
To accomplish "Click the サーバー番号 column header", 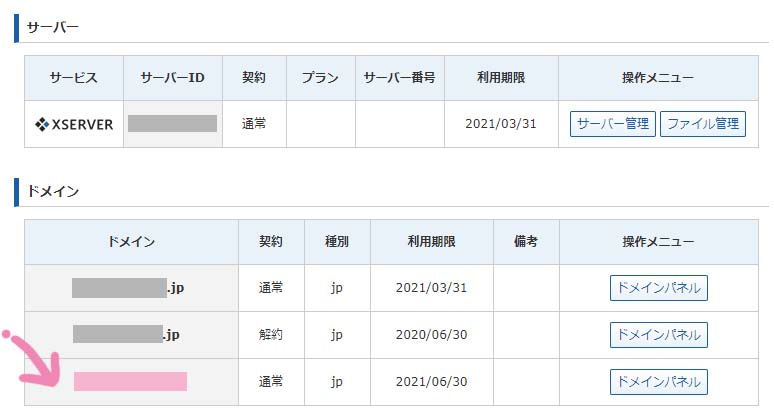I will [399, 78].
